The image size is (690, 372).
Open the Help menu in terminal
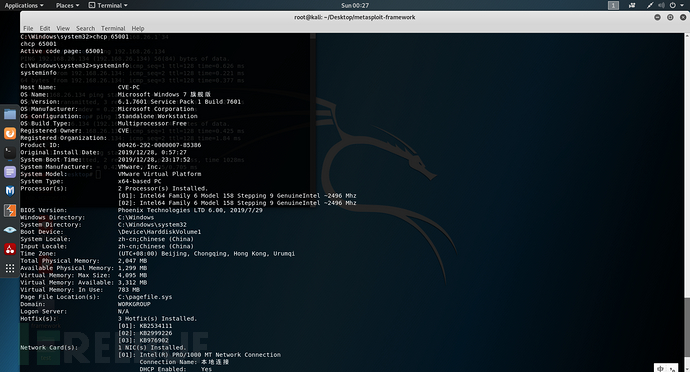[138, 28]
